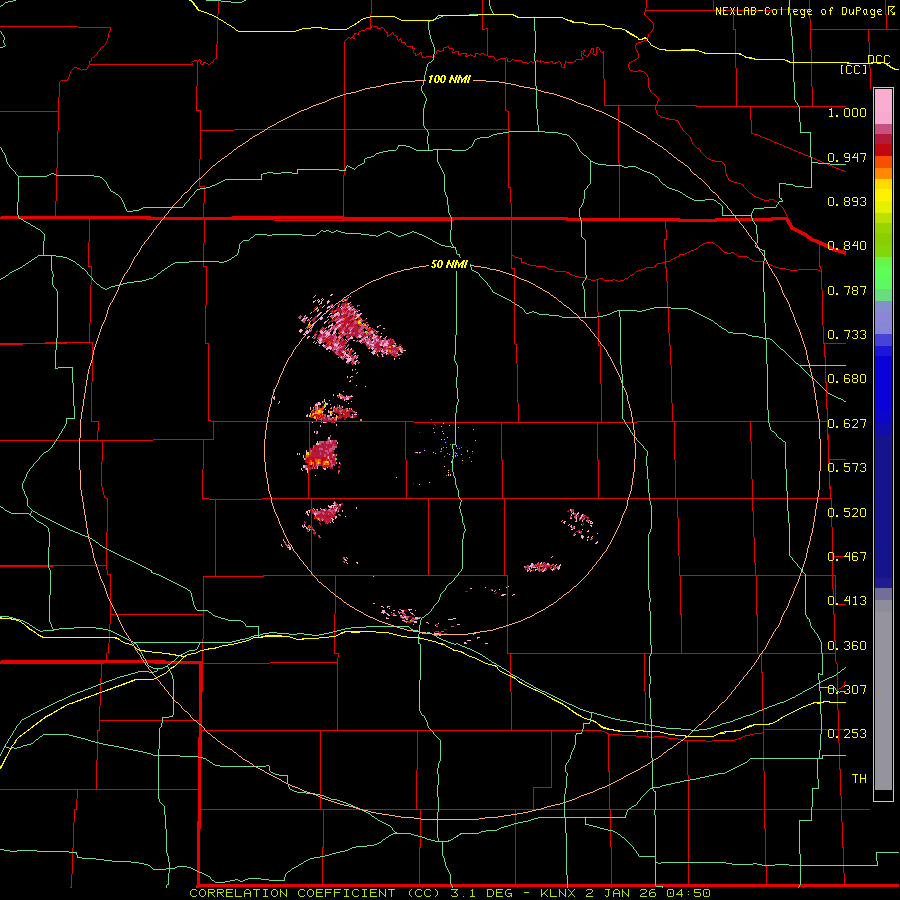Image resolution: width=900 pixels, height=900 pixels.
Task: Select the 0.253 scale value
Action: [x=847, y=734]
